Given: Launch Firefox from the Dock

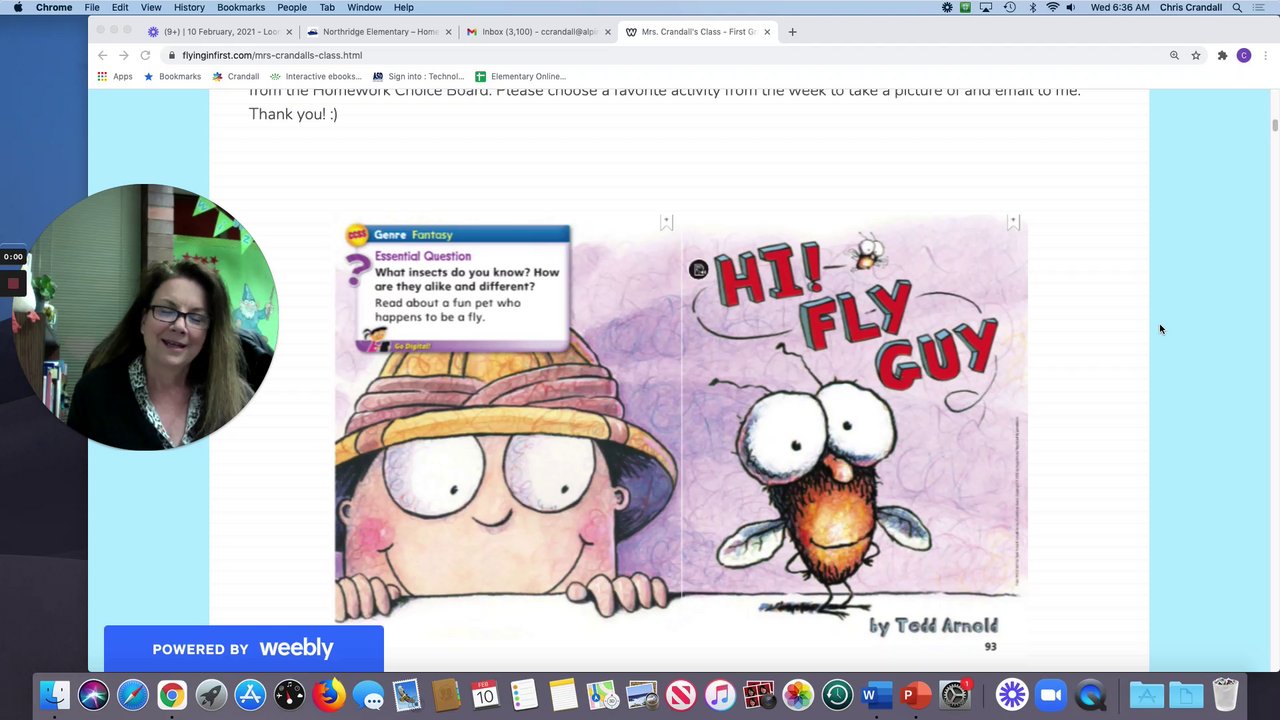Looking at the screenshot, I should pyautogui.click(x=329, y=695).
